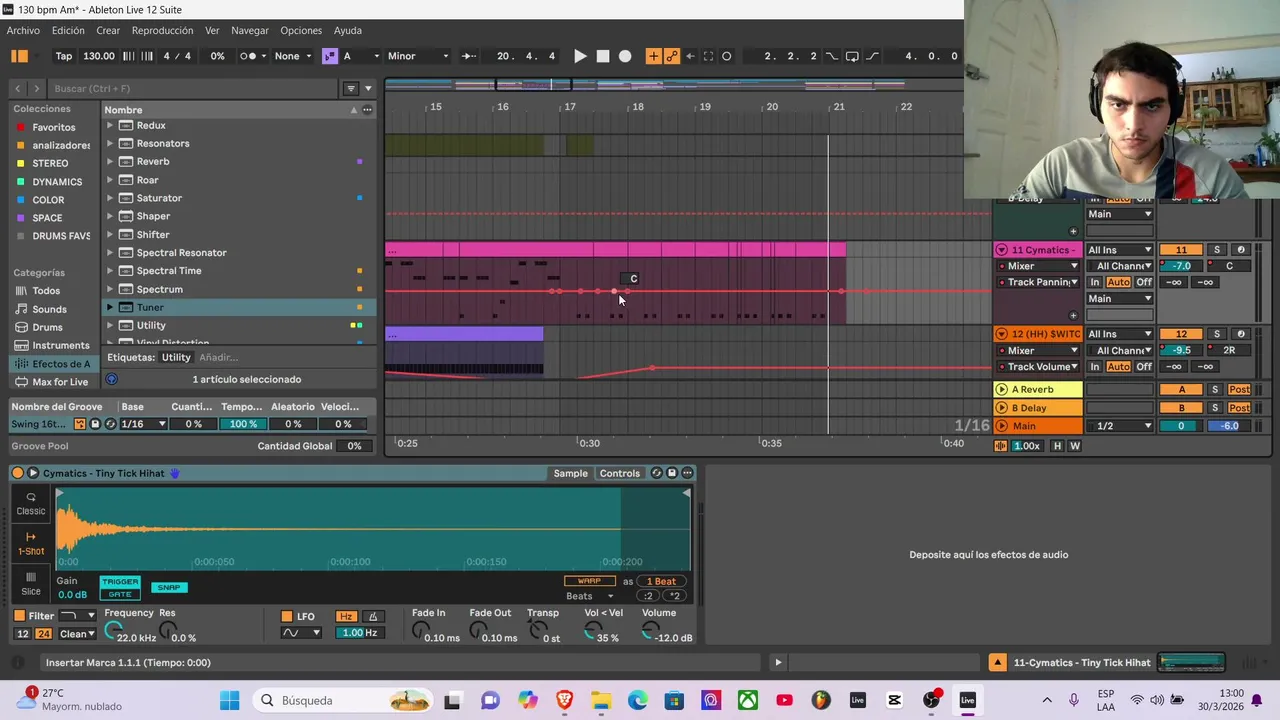Solo track 11 with S button
The width and height of the screenshot is (1280, 720).
tap(1217, 250)
